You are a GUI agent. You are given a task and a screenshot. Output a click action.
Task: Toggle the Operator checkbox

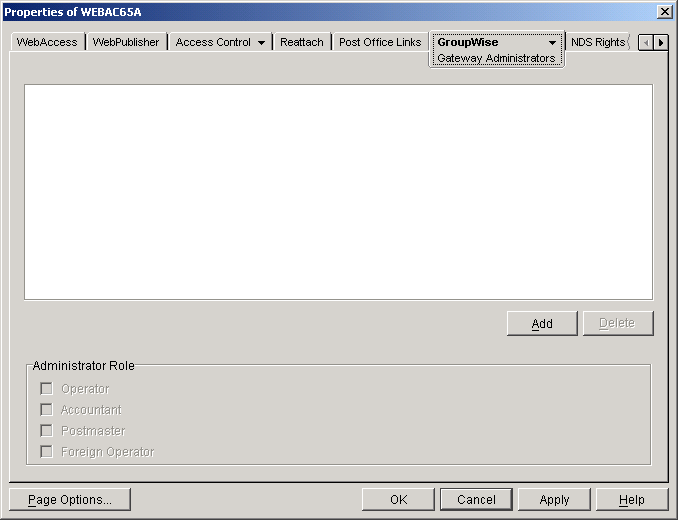pos(46,389)
